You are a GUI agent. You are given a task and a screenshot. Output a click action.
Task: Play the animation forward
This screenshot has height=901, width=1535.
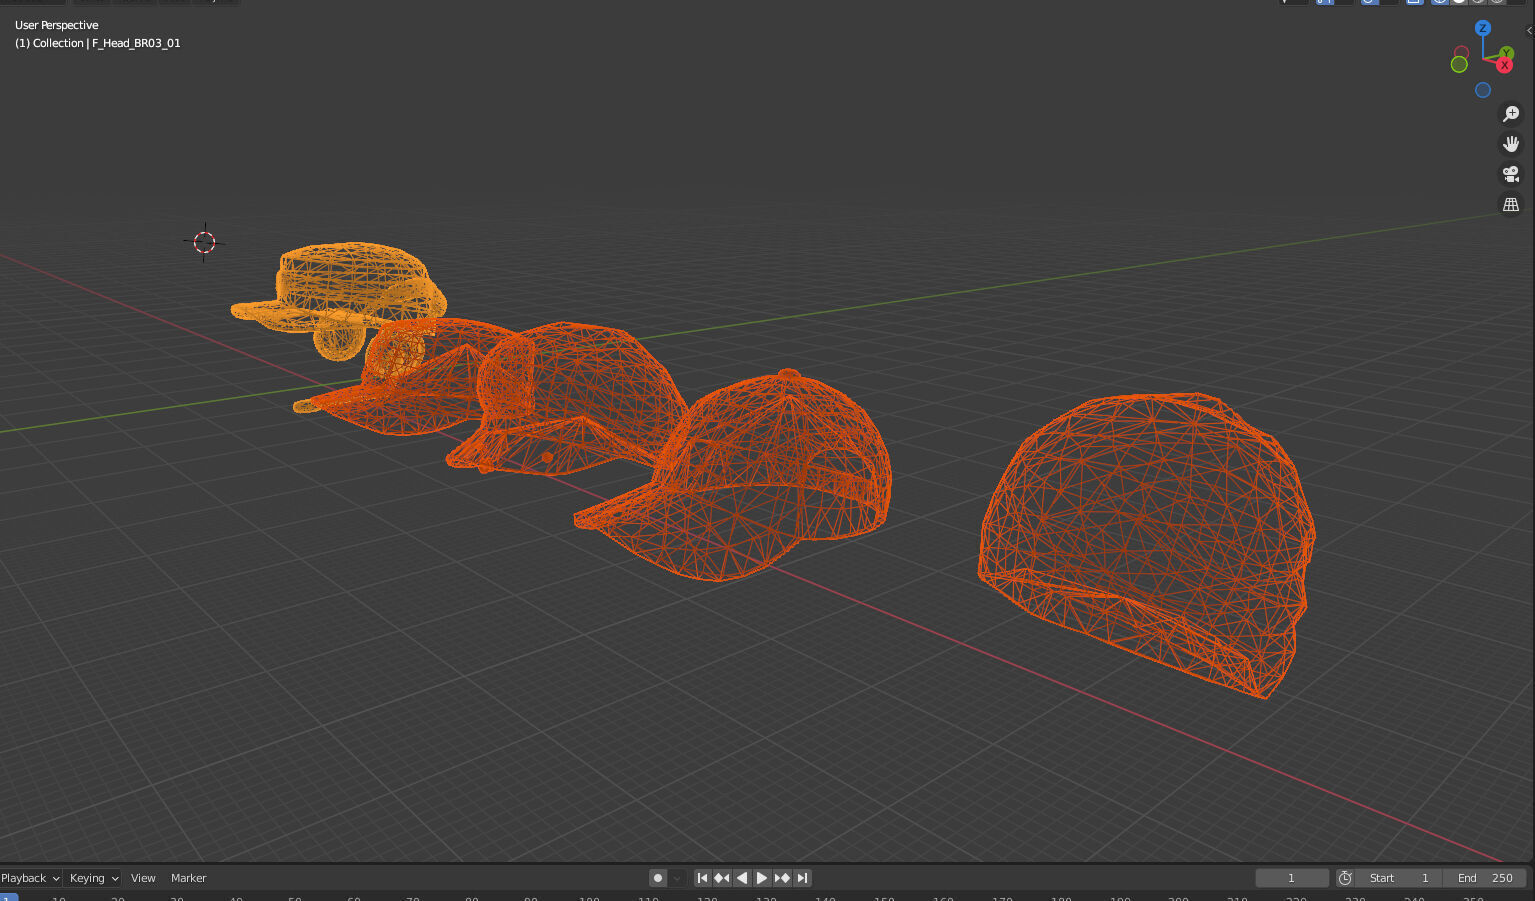tap(762, 878)
